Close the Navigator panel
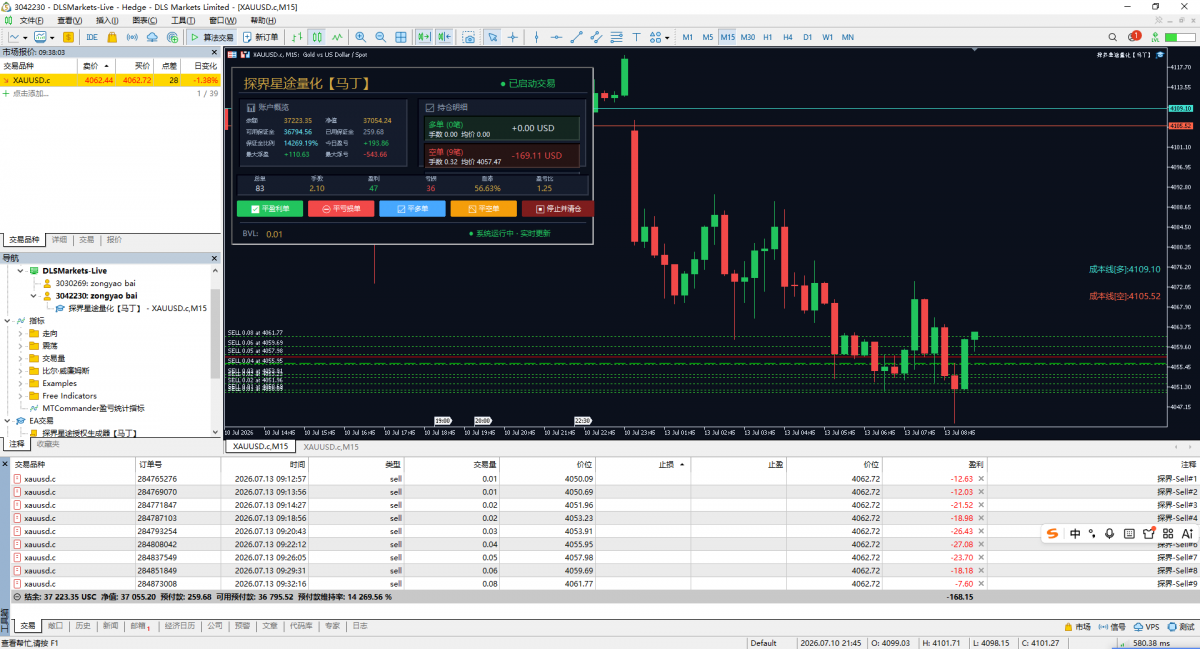1200x649 pixels. tap(213, 258)
